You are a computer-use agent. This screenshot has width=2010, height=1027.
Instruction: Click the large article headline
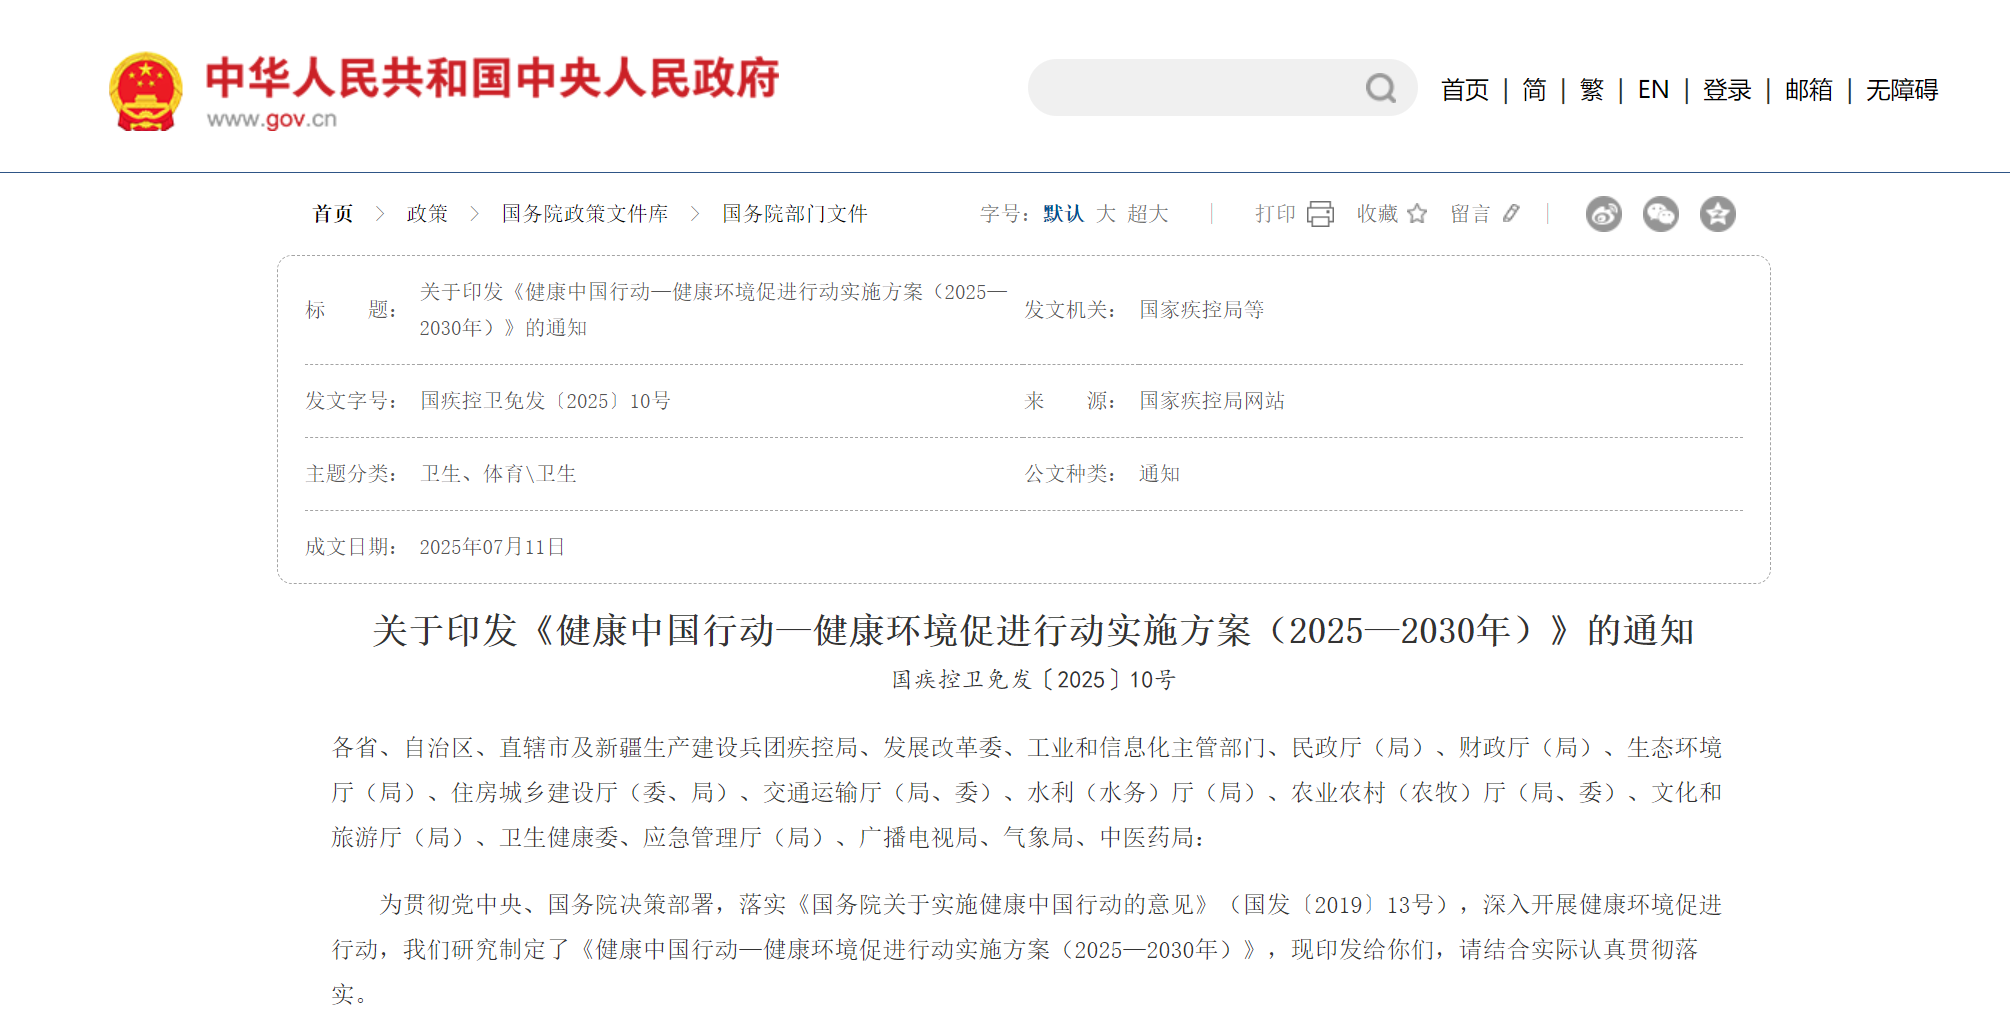coord(1033,631)
